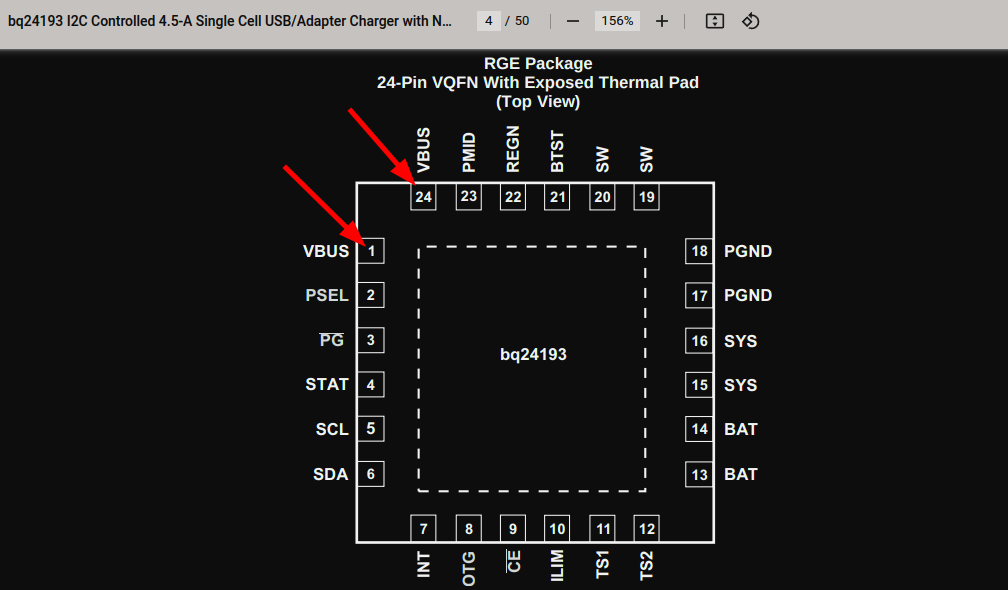Click the BAT label beside pin 13
The height and width of the screenshot is (590, 1008).
point(741,474)
